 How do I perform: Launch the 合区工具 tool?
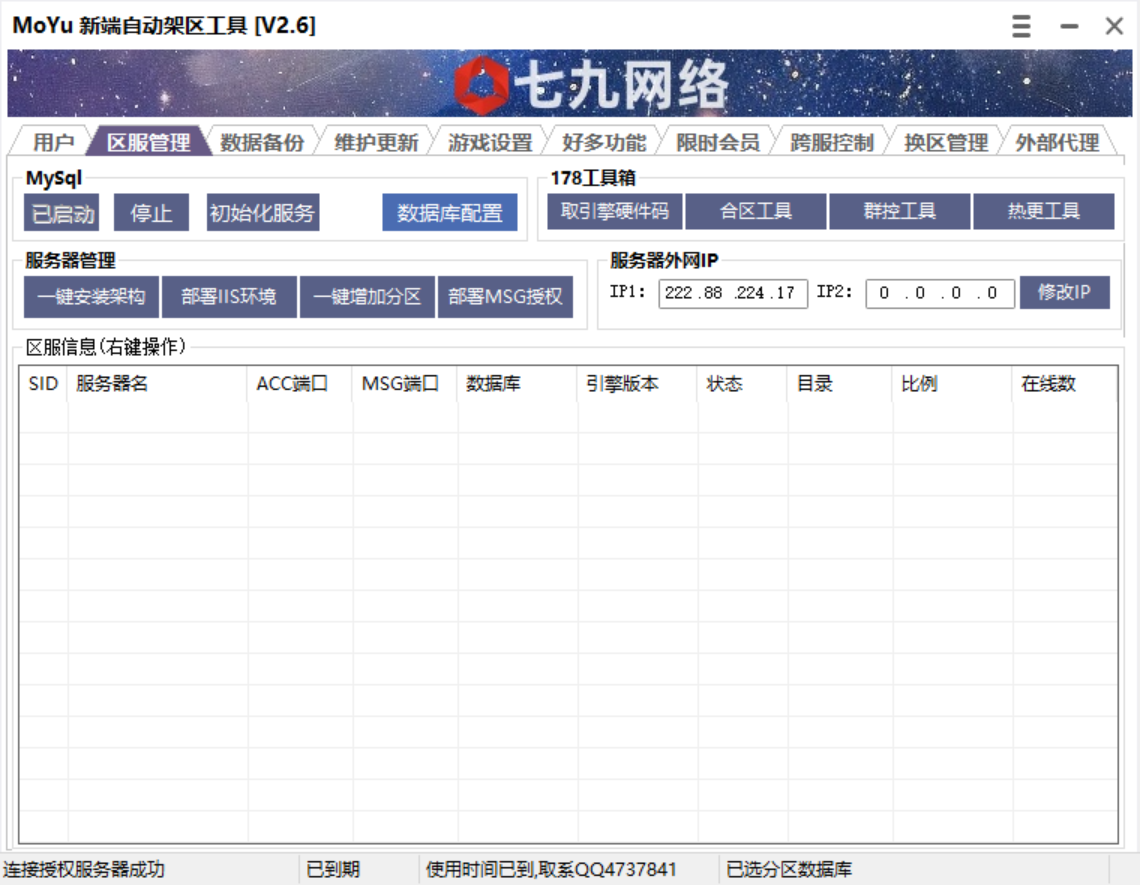pos(756,211)
